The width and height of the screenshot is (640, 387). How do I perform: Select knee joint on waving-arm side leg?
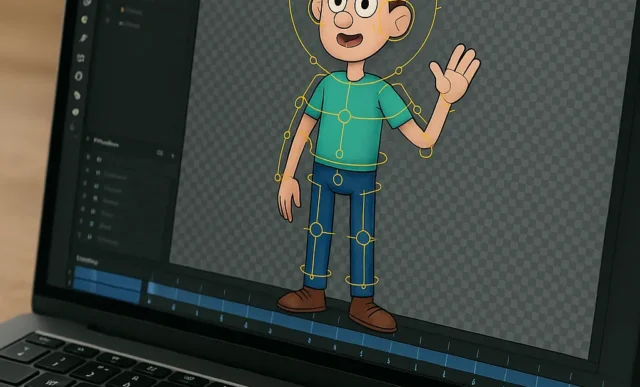[363, 238]
